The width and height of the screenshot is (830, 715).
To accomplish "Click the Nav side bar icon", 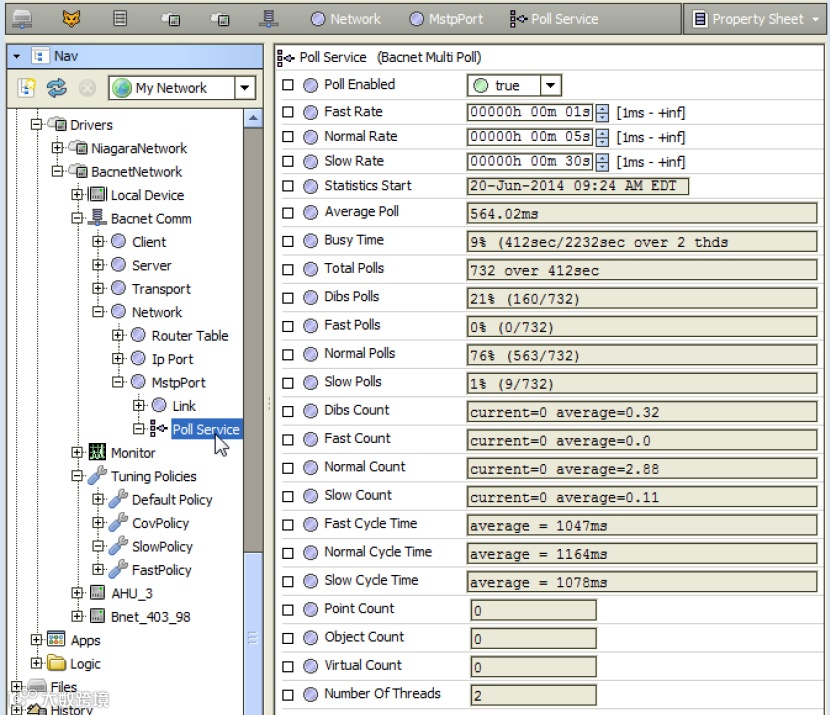I will [41, 56].
